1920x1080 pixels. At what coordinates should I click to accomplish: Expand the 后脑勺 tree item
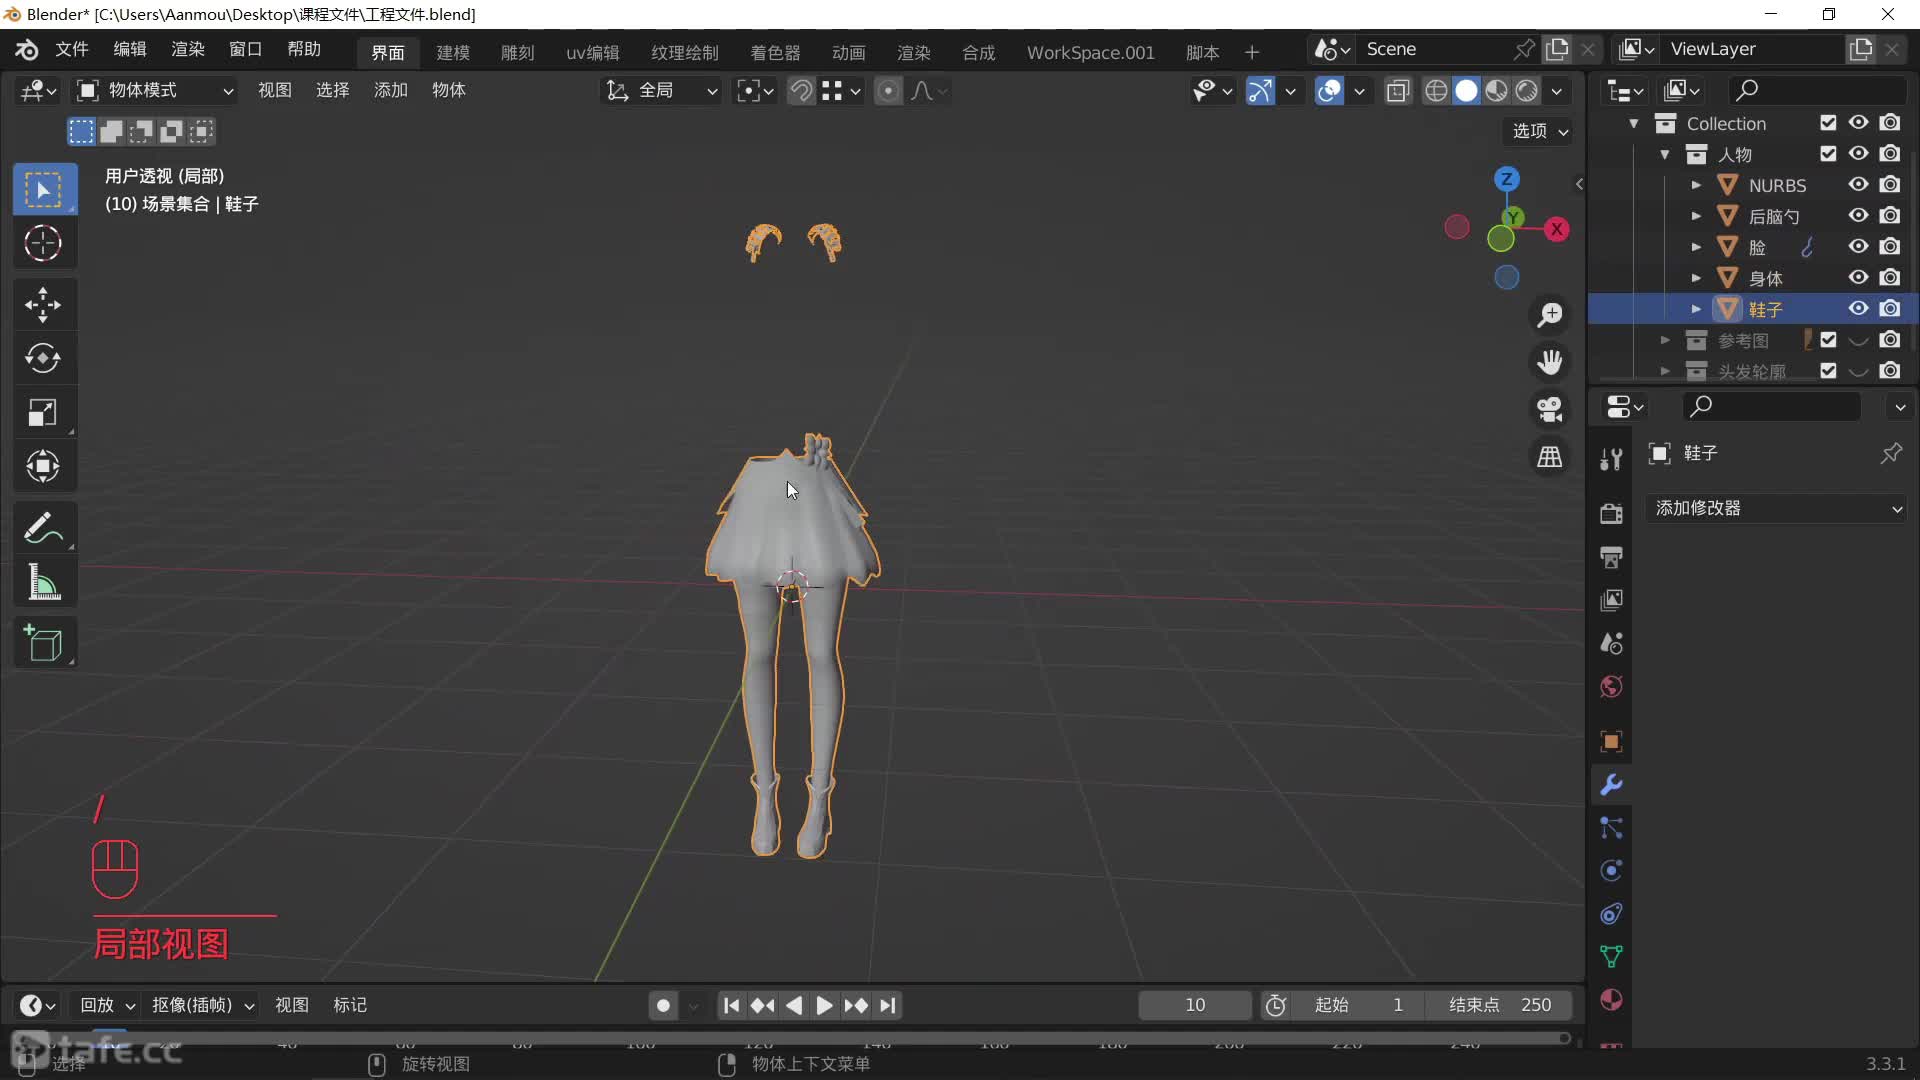click(x=1696, y=216)
